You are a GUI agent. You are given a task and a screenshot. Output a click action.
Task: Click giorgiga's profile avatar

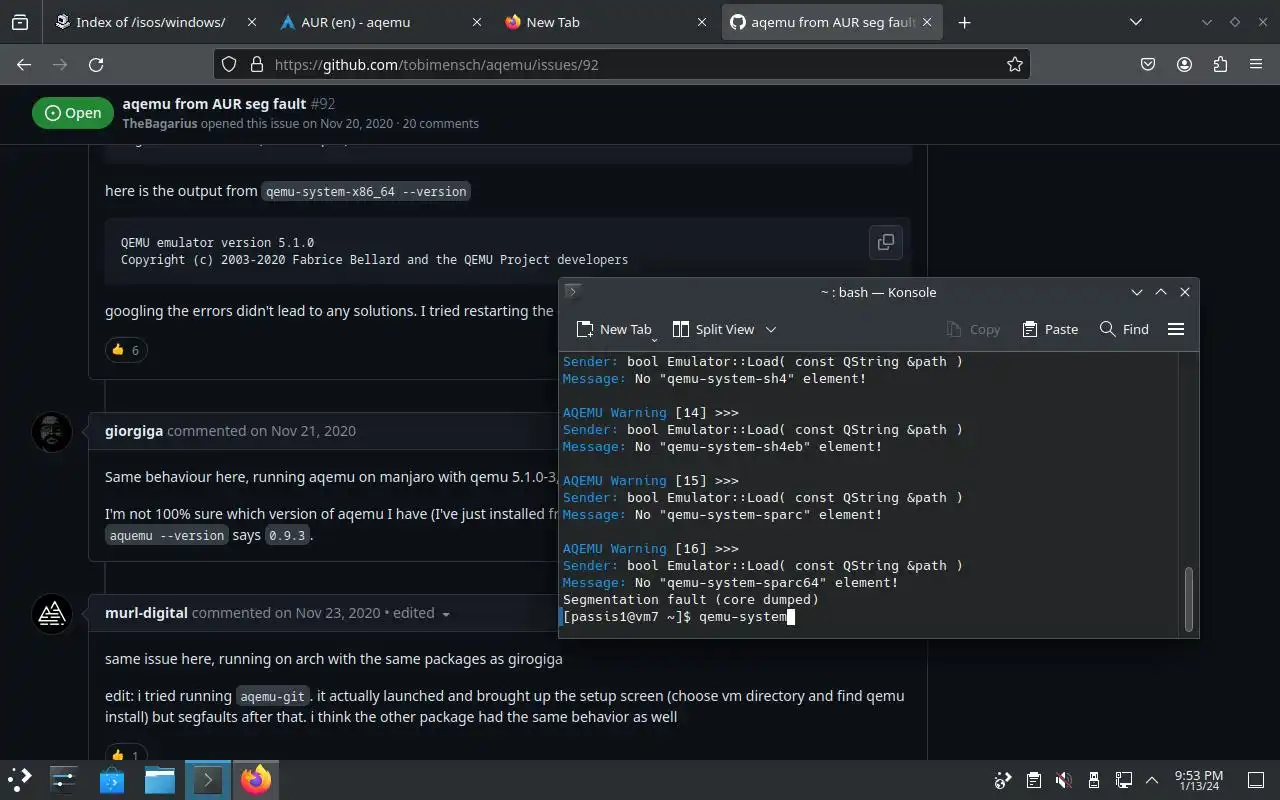coord(52,432)
